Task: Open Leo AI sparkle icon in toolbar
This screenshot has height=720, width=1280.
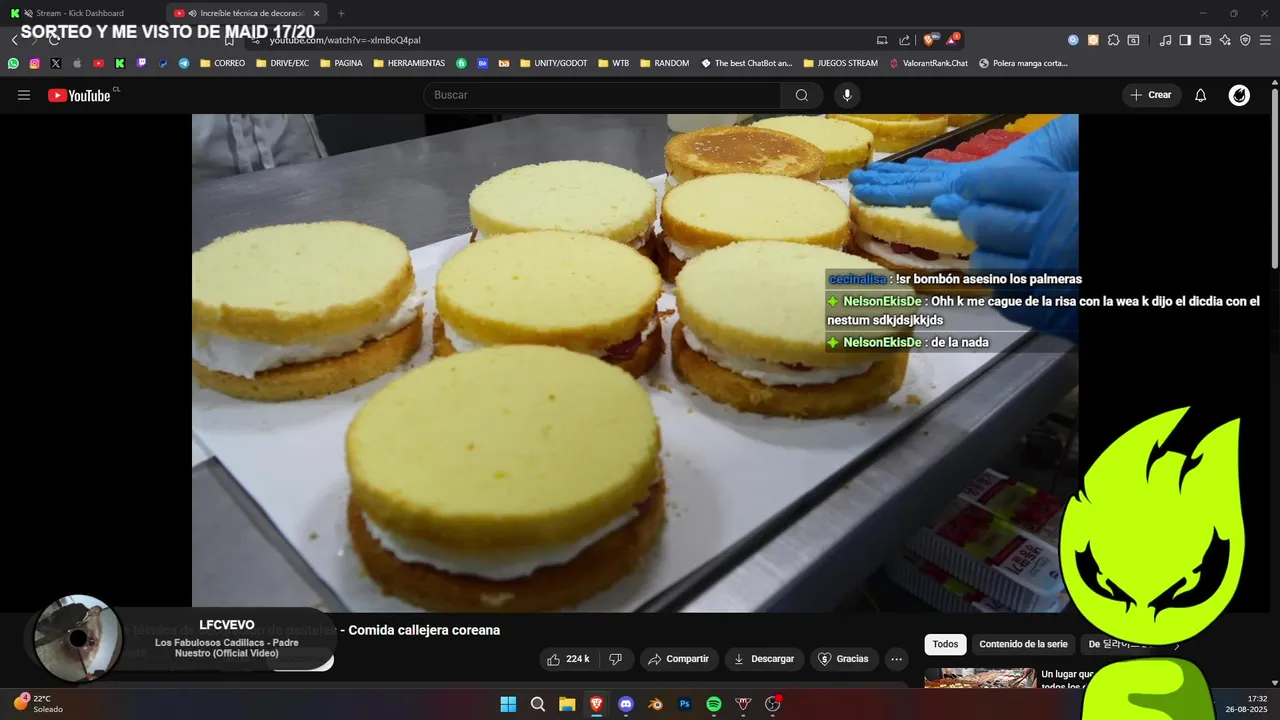Action: pyautogui.click(x=1225, y=40)
